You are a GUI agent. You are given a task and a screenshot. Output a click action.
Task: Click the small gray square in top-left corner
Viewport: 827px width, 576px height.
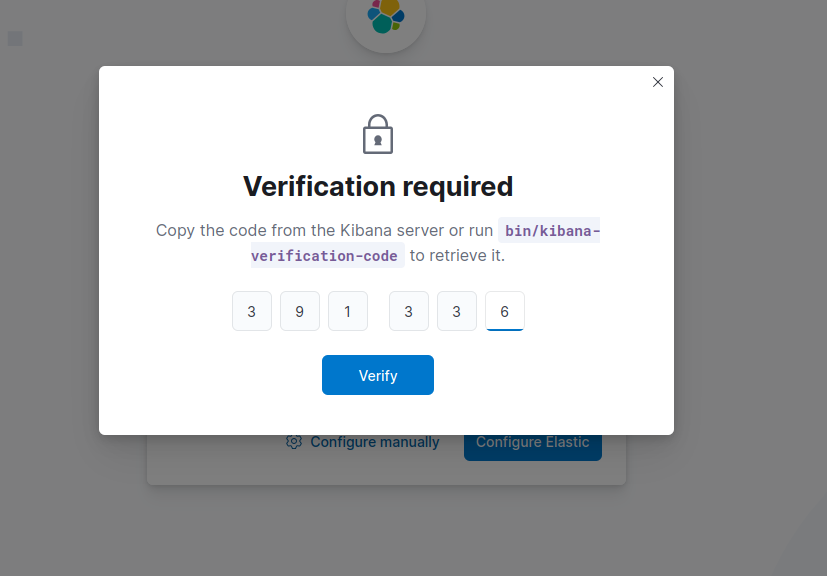(x=15, y=39)
